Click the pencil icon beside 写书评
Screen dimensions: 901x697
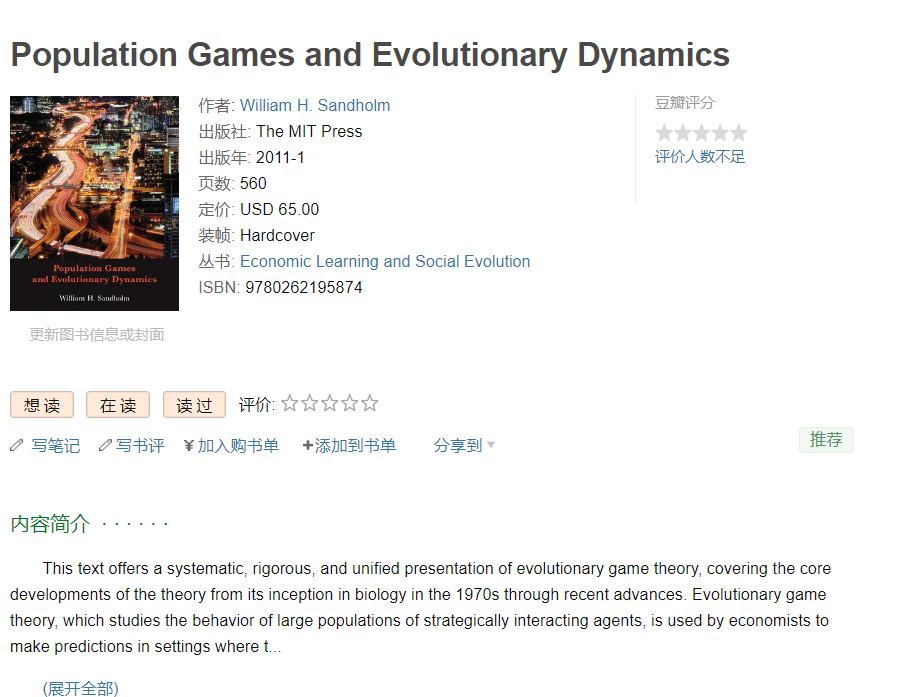(105, 446)
